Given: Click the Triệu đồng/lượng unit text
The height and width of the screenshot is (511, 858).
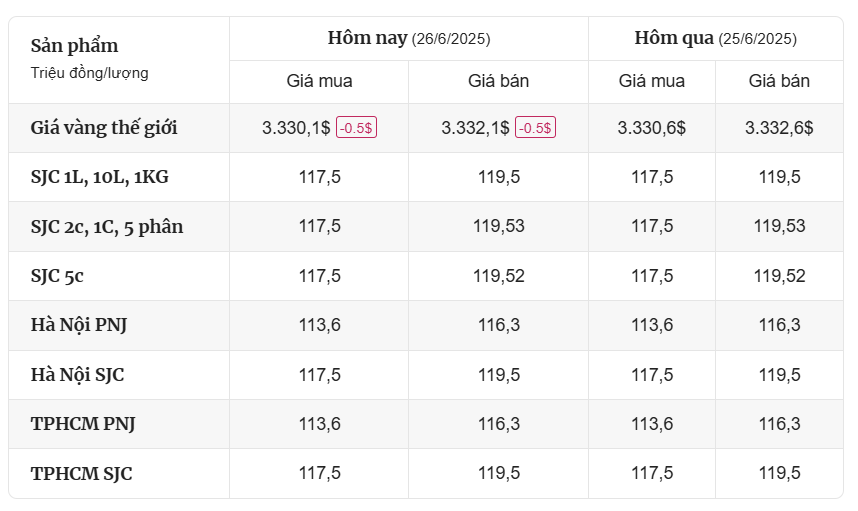Looking at the screenshot, I should [x=89, y=73].
